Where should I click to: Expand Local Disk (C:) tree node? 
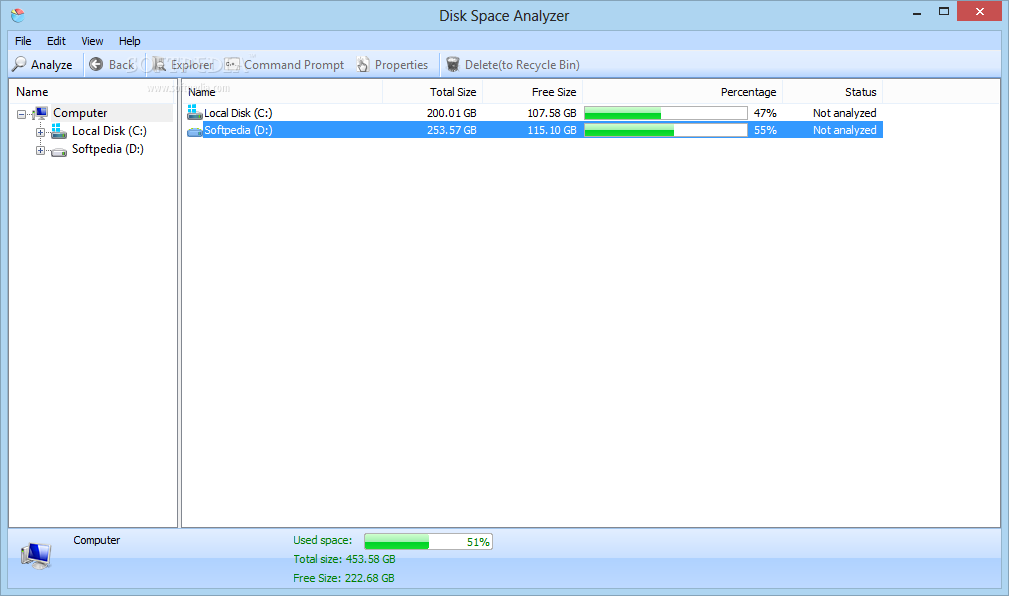tap(40, 133)
